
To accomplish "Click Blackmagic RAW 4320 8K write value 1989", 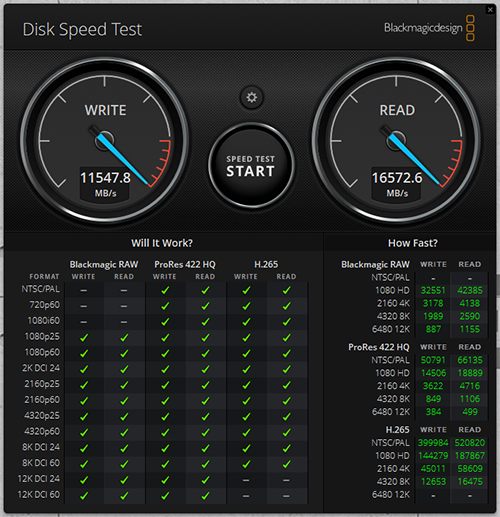I will coord(433,316).
